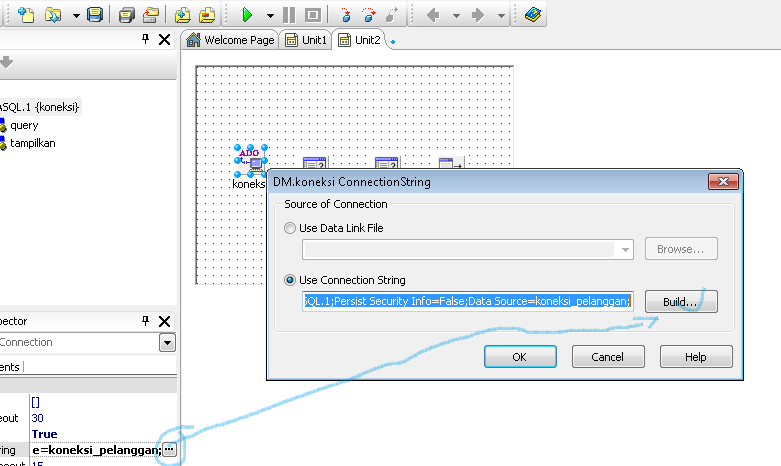Click the Open file toolbar icon
The image size is (781, 466).
[53, 15]
